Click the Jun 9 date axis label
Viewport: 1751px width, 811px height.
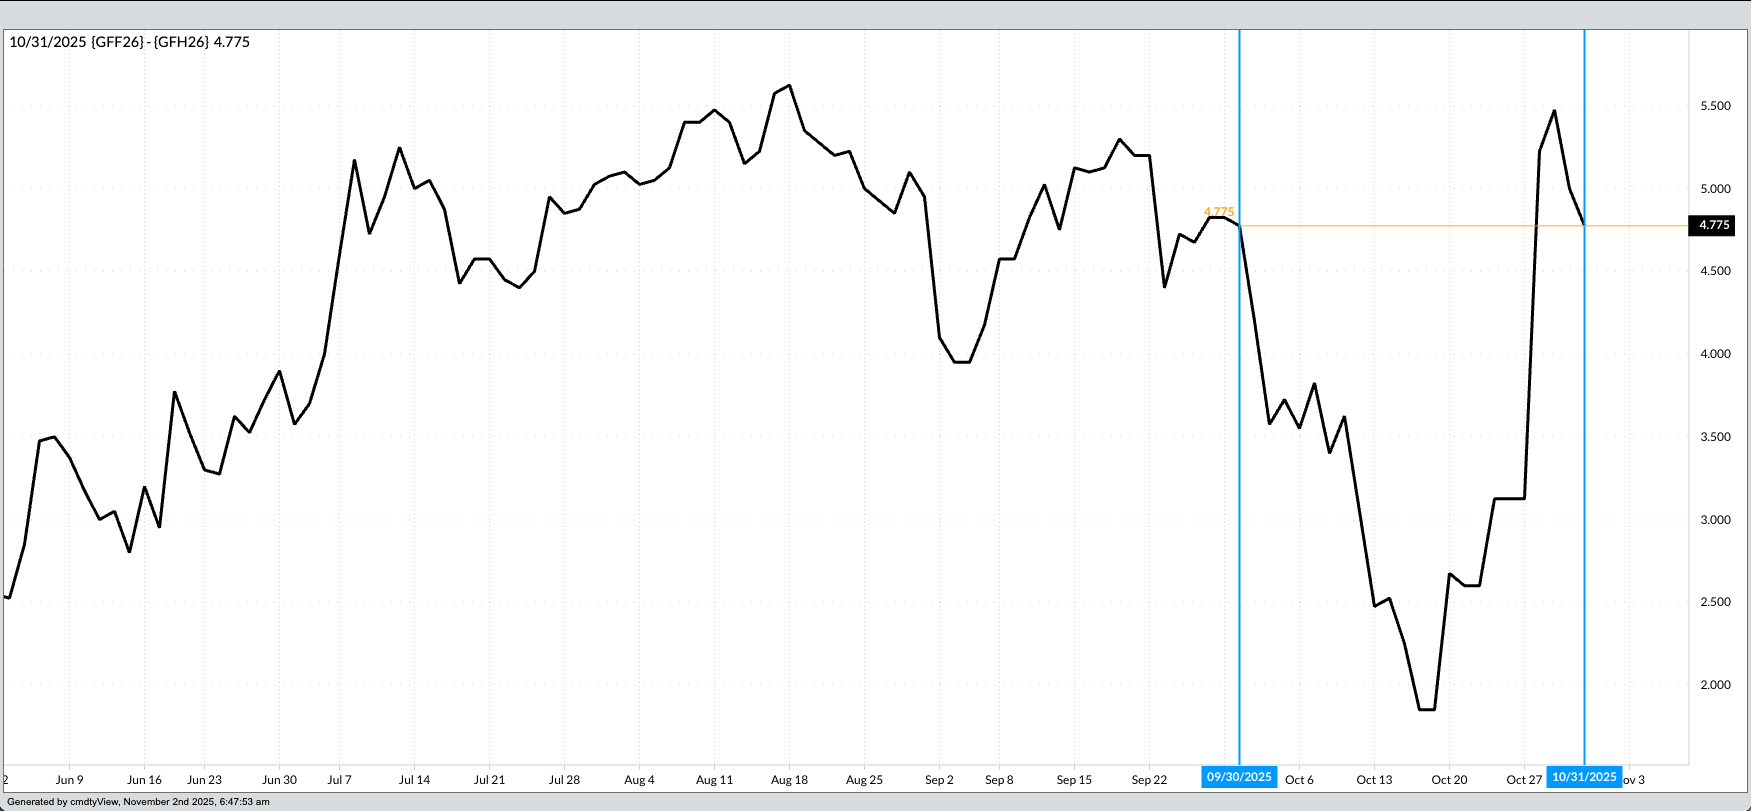[69, 780]
